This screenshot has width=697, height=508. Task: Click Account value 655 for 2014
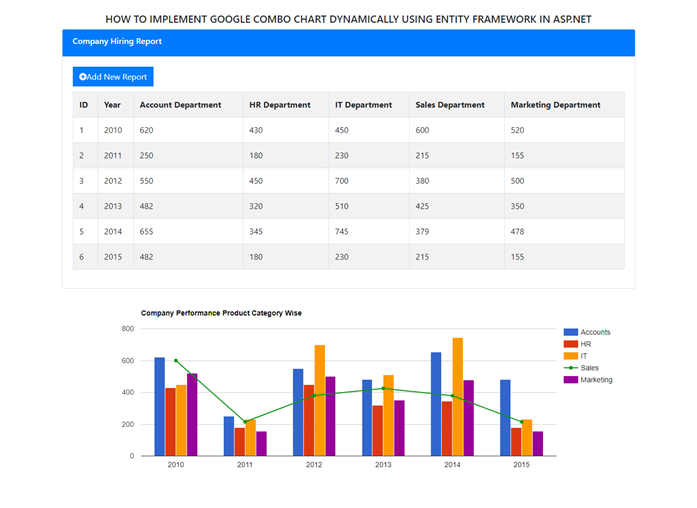[x=146, y=232]
